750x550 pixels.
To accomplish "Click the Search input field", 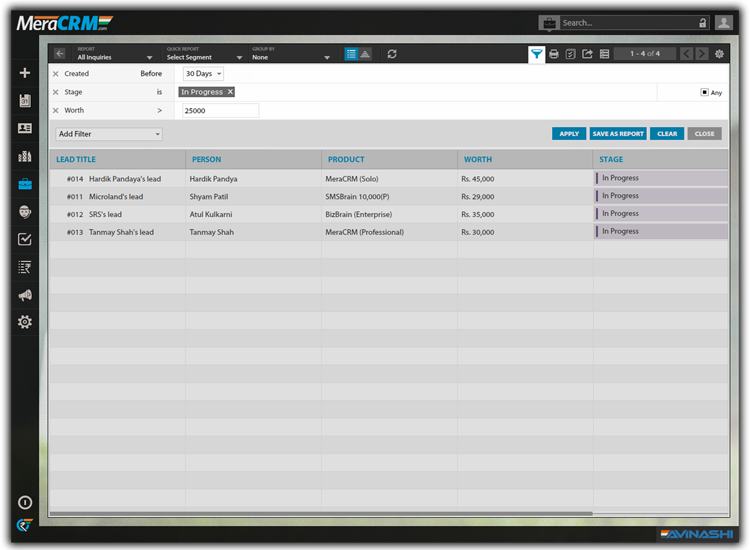I will pos(629,22).
